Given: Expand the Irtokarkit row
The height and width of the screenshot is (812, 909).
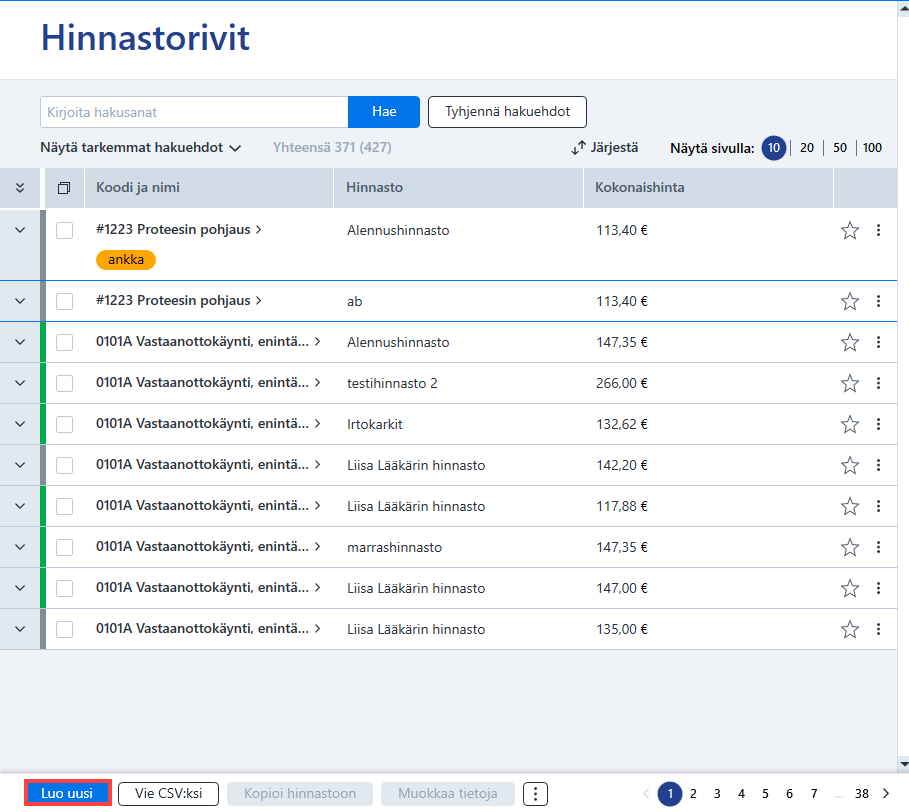Looking at the screenshot, I should click(x=20, y=424).
